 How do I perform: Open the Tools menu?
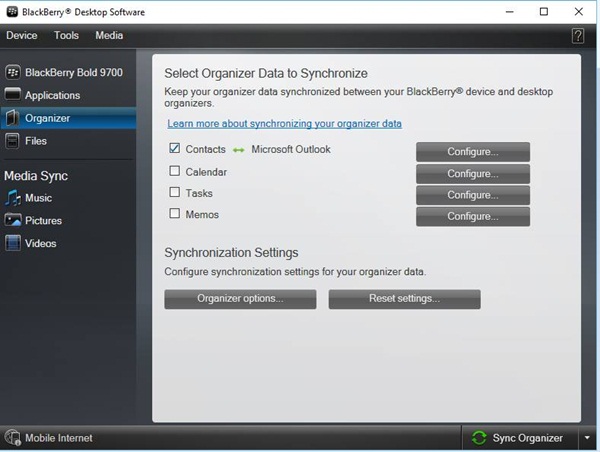click(x=66, y=36)
